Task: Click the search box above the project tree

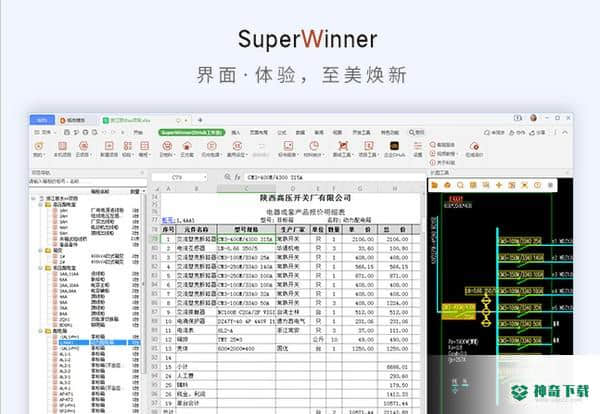Action: click(x=87, y=181)
